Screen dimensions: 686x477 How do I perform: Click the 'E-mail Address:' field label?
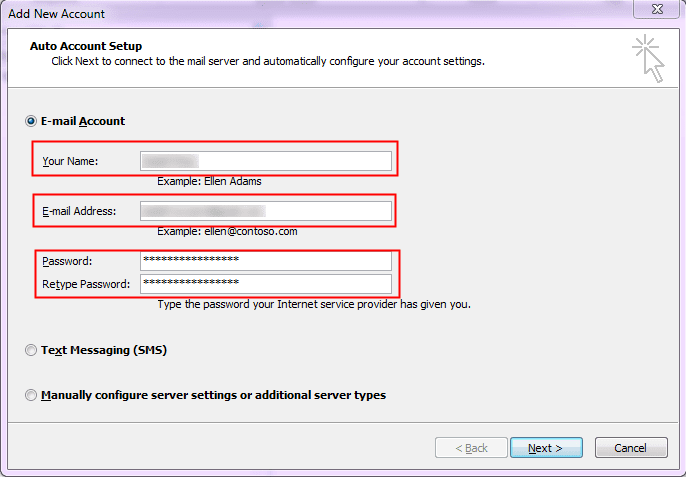(79, 211)
